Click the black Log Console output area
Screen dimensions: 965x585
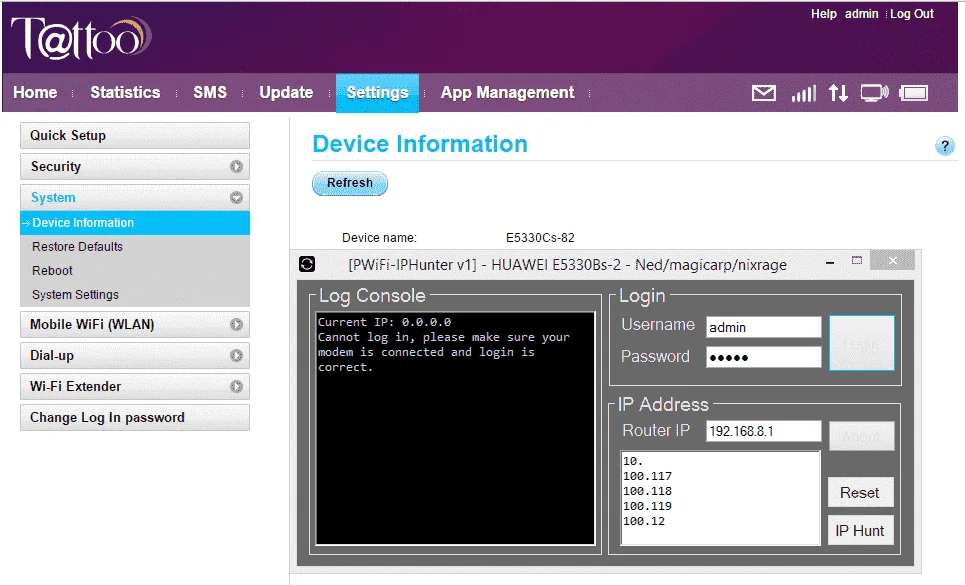click(x=455, y=428)
